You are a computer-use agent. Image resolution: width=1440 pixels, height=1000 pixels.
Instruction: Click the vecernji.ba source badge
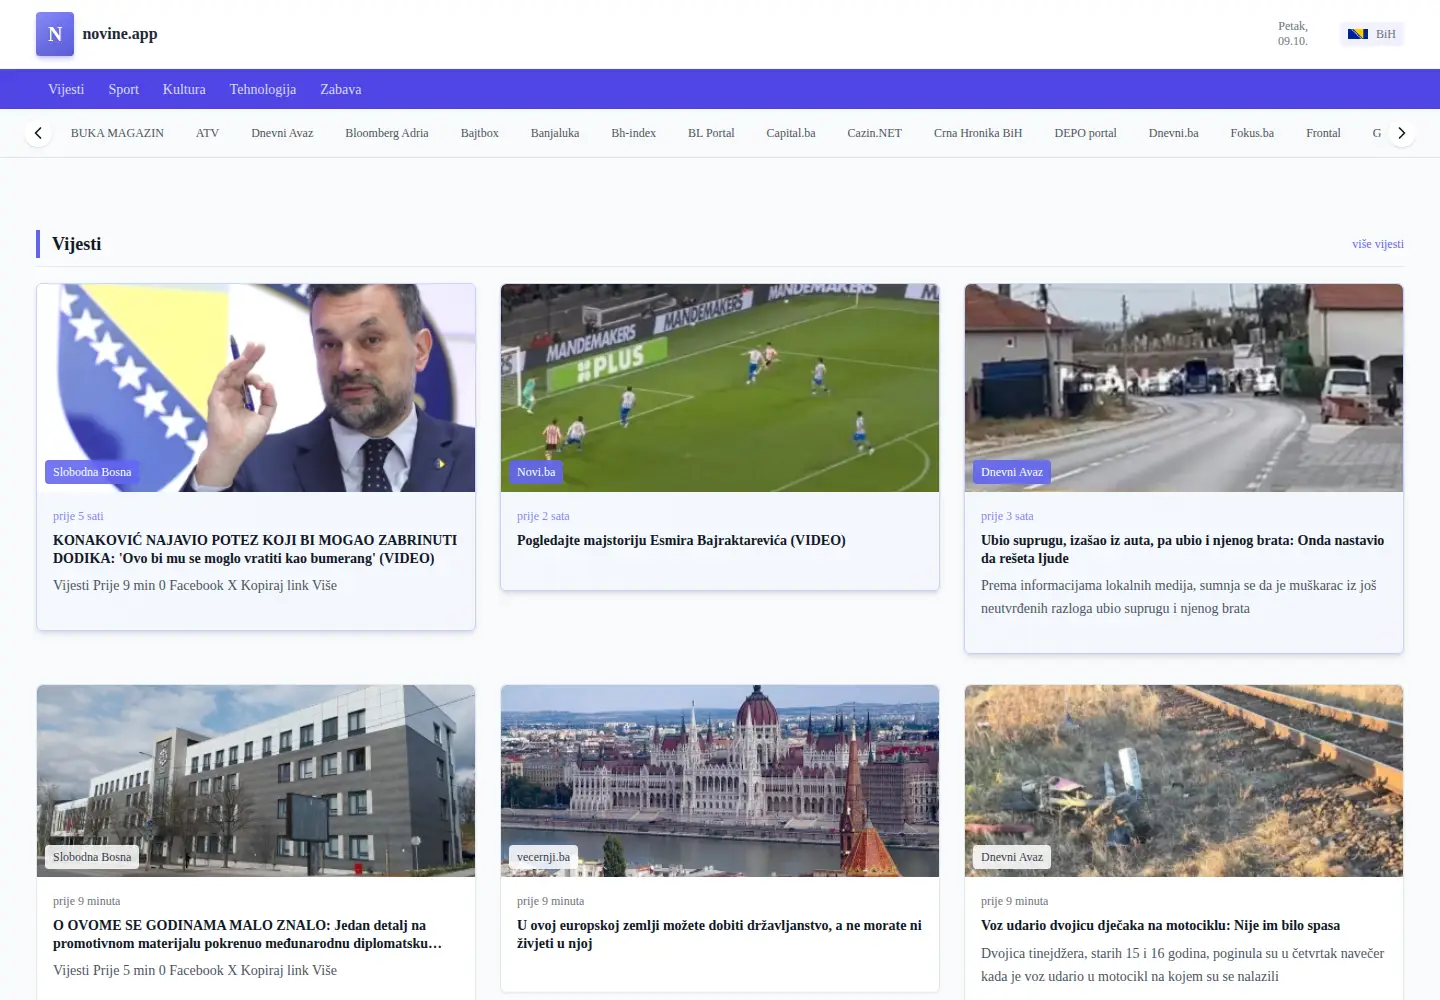click(543, 857)
